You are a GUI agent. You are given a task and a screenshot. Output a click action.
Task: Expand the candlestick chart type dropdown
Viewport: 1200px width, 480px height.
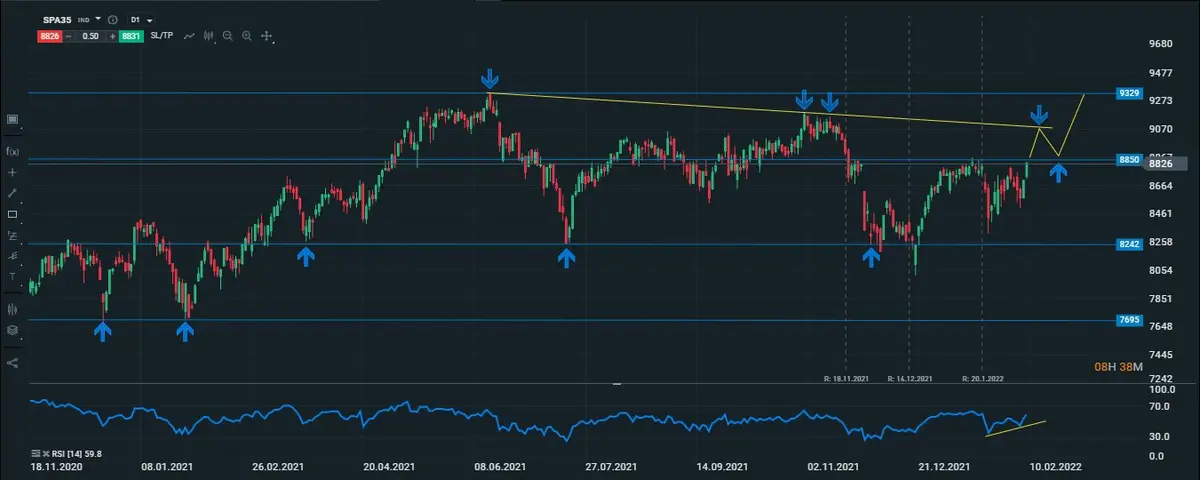[208, 36]
